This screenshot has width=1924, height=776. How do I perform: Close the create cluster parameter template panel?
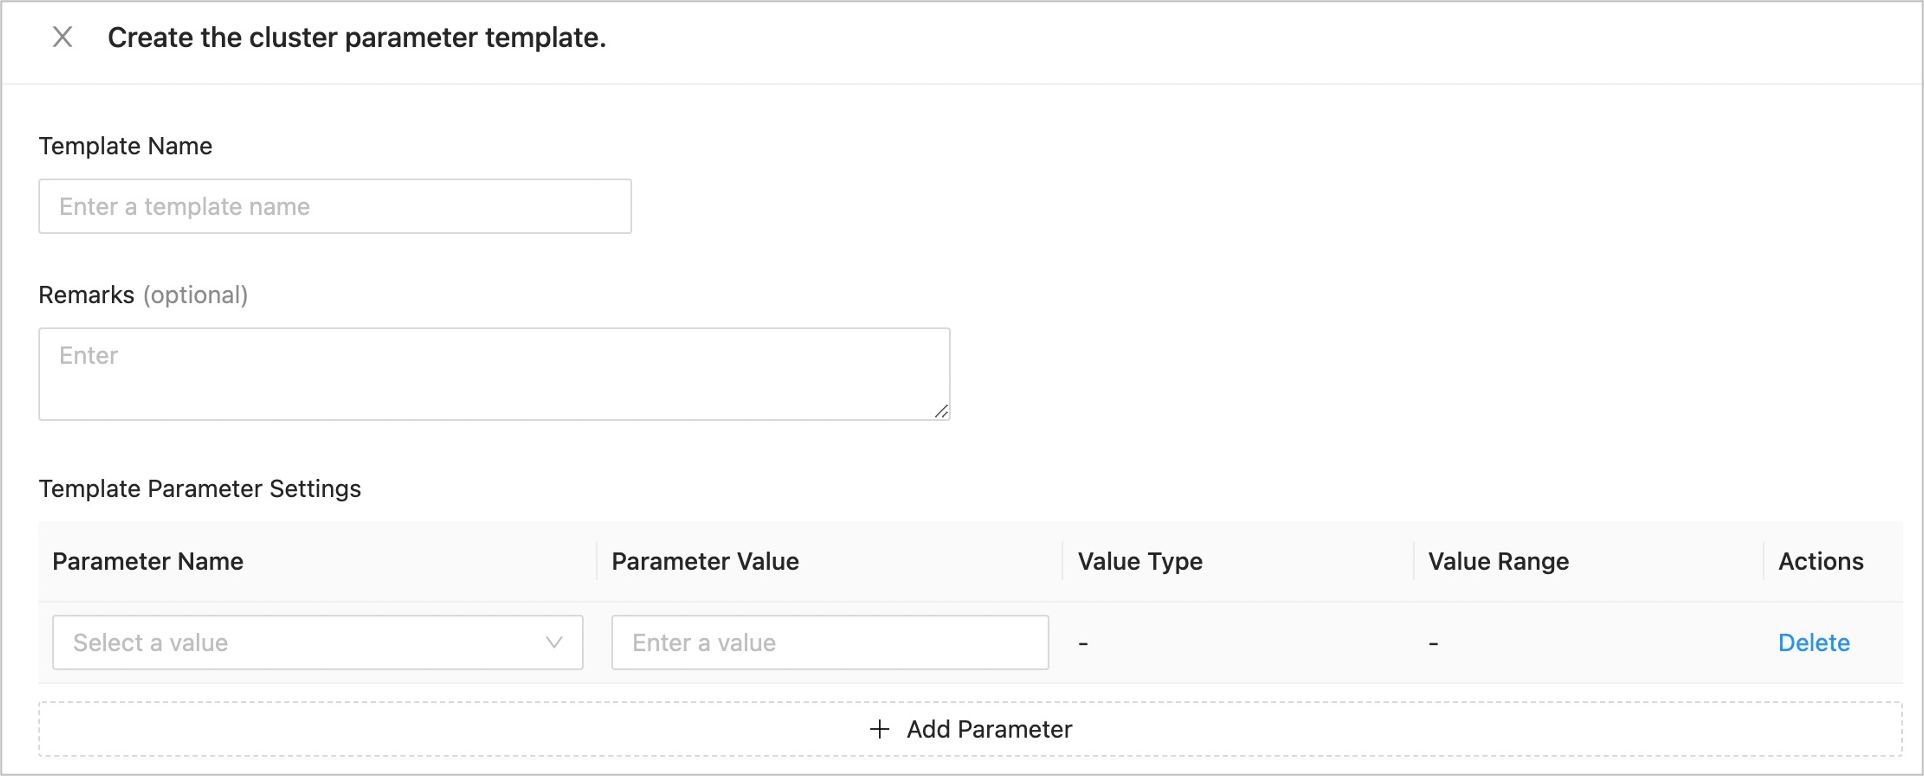point(62,38)
